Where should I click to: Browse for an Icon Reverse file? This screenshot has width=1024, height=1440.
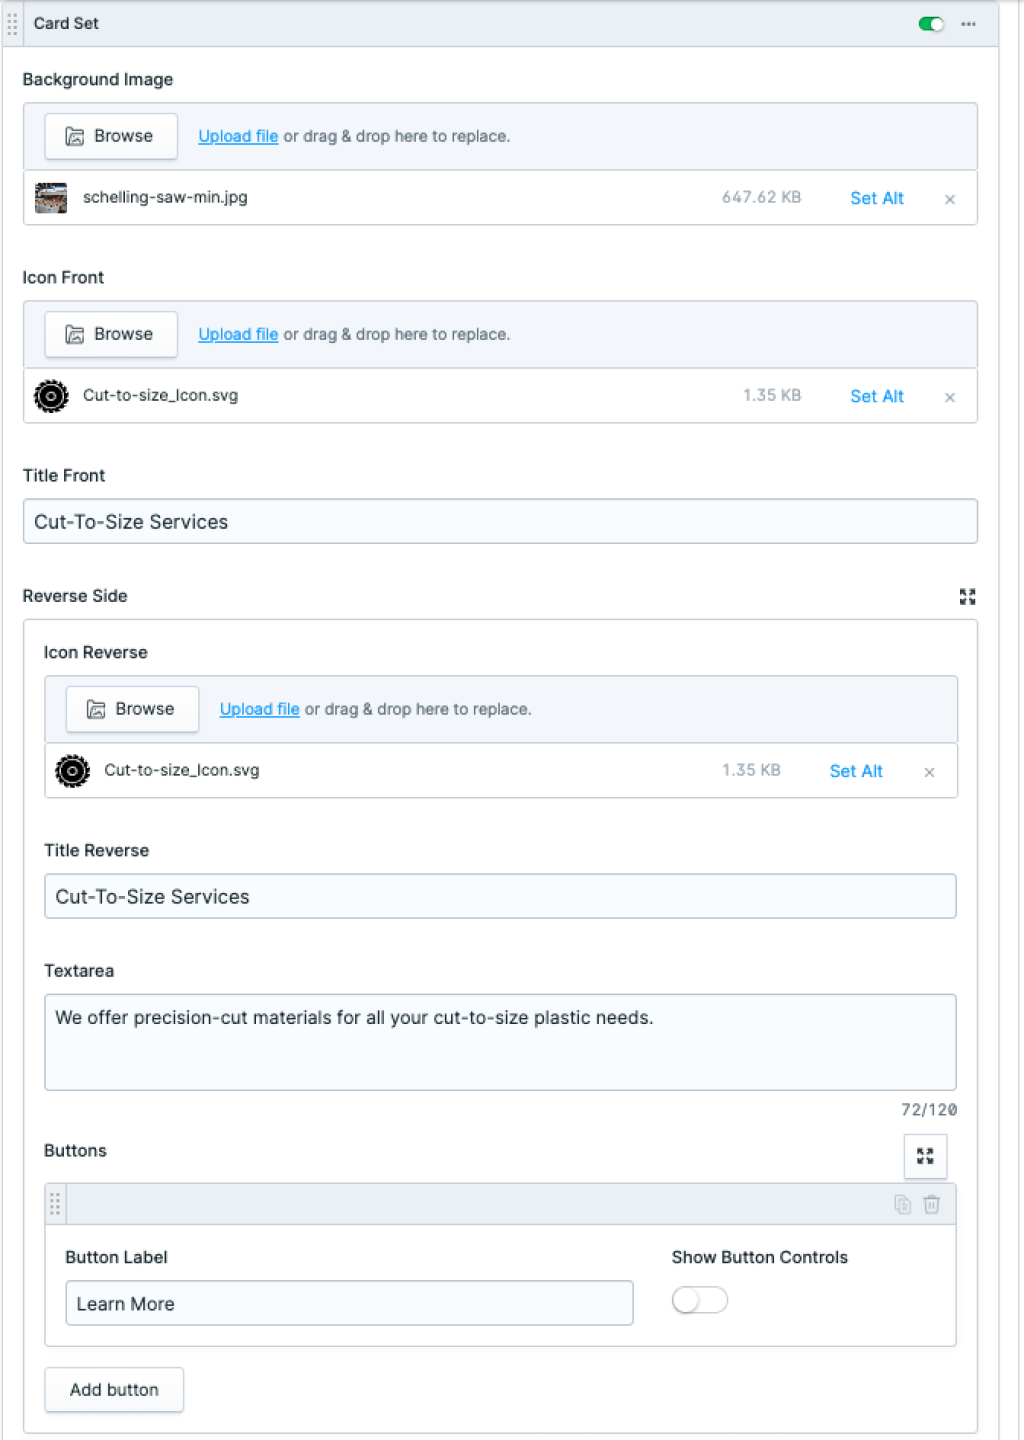click(x=132, y=709)
